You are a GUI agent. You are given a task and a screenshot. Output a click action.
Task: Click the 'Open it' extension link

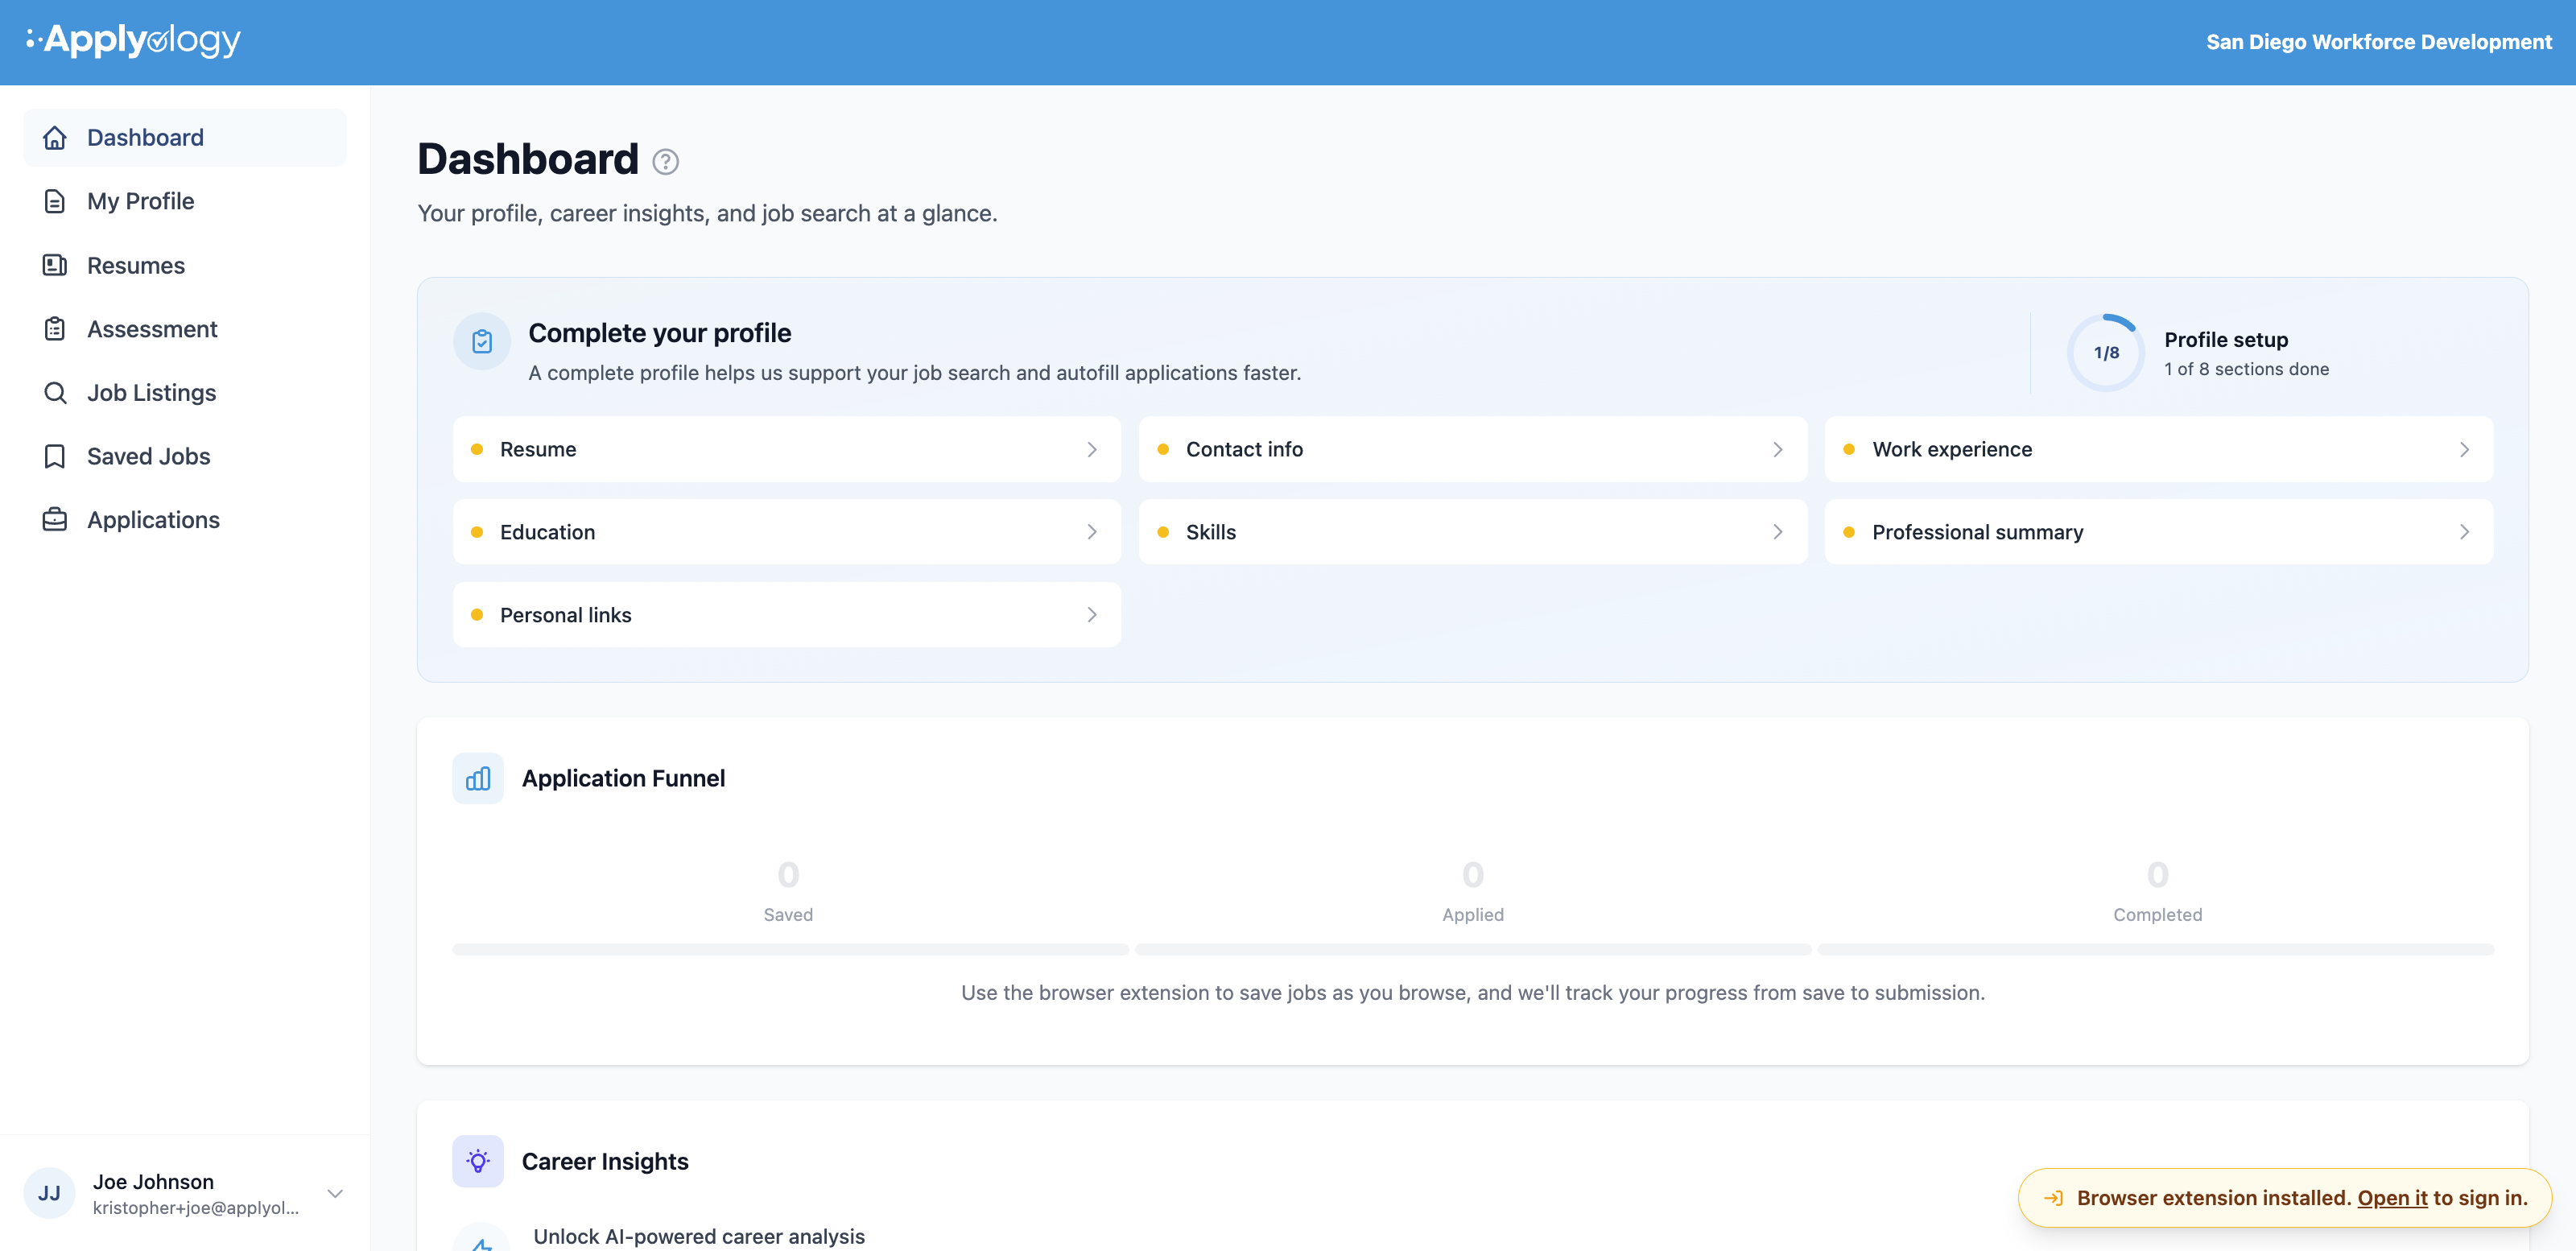(x=2392, y=1198)
